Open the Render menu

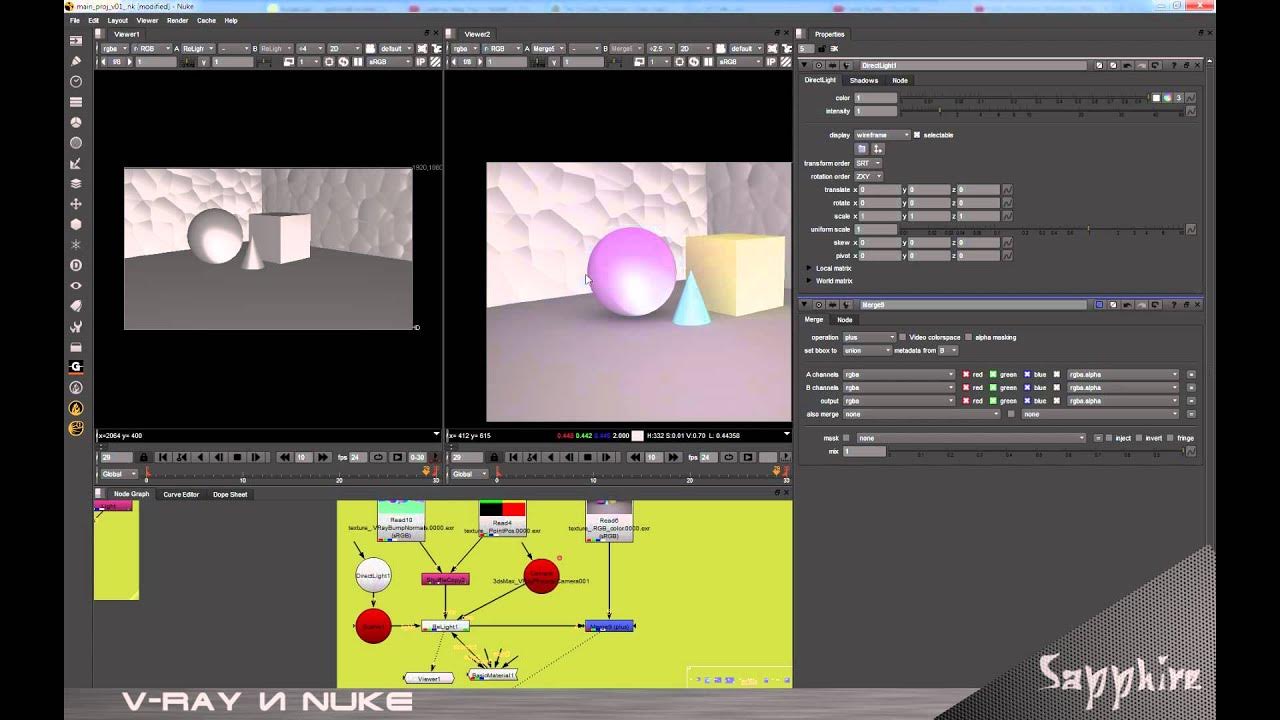pyautogui.click(x=177, y=20)
